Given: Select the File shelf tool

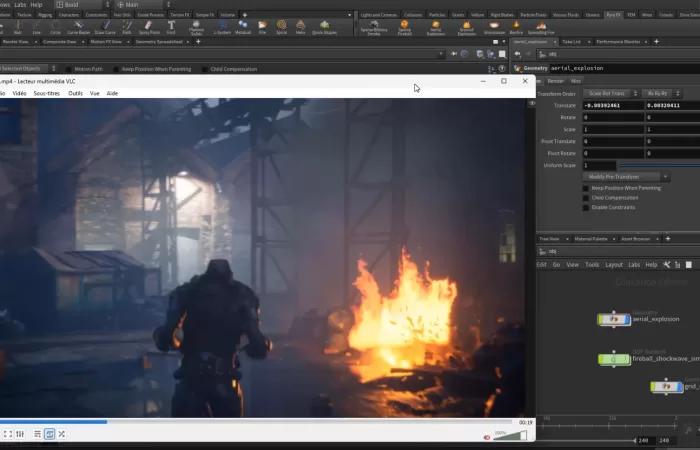Looking at the screenshot, I should [x=262, y=27].
